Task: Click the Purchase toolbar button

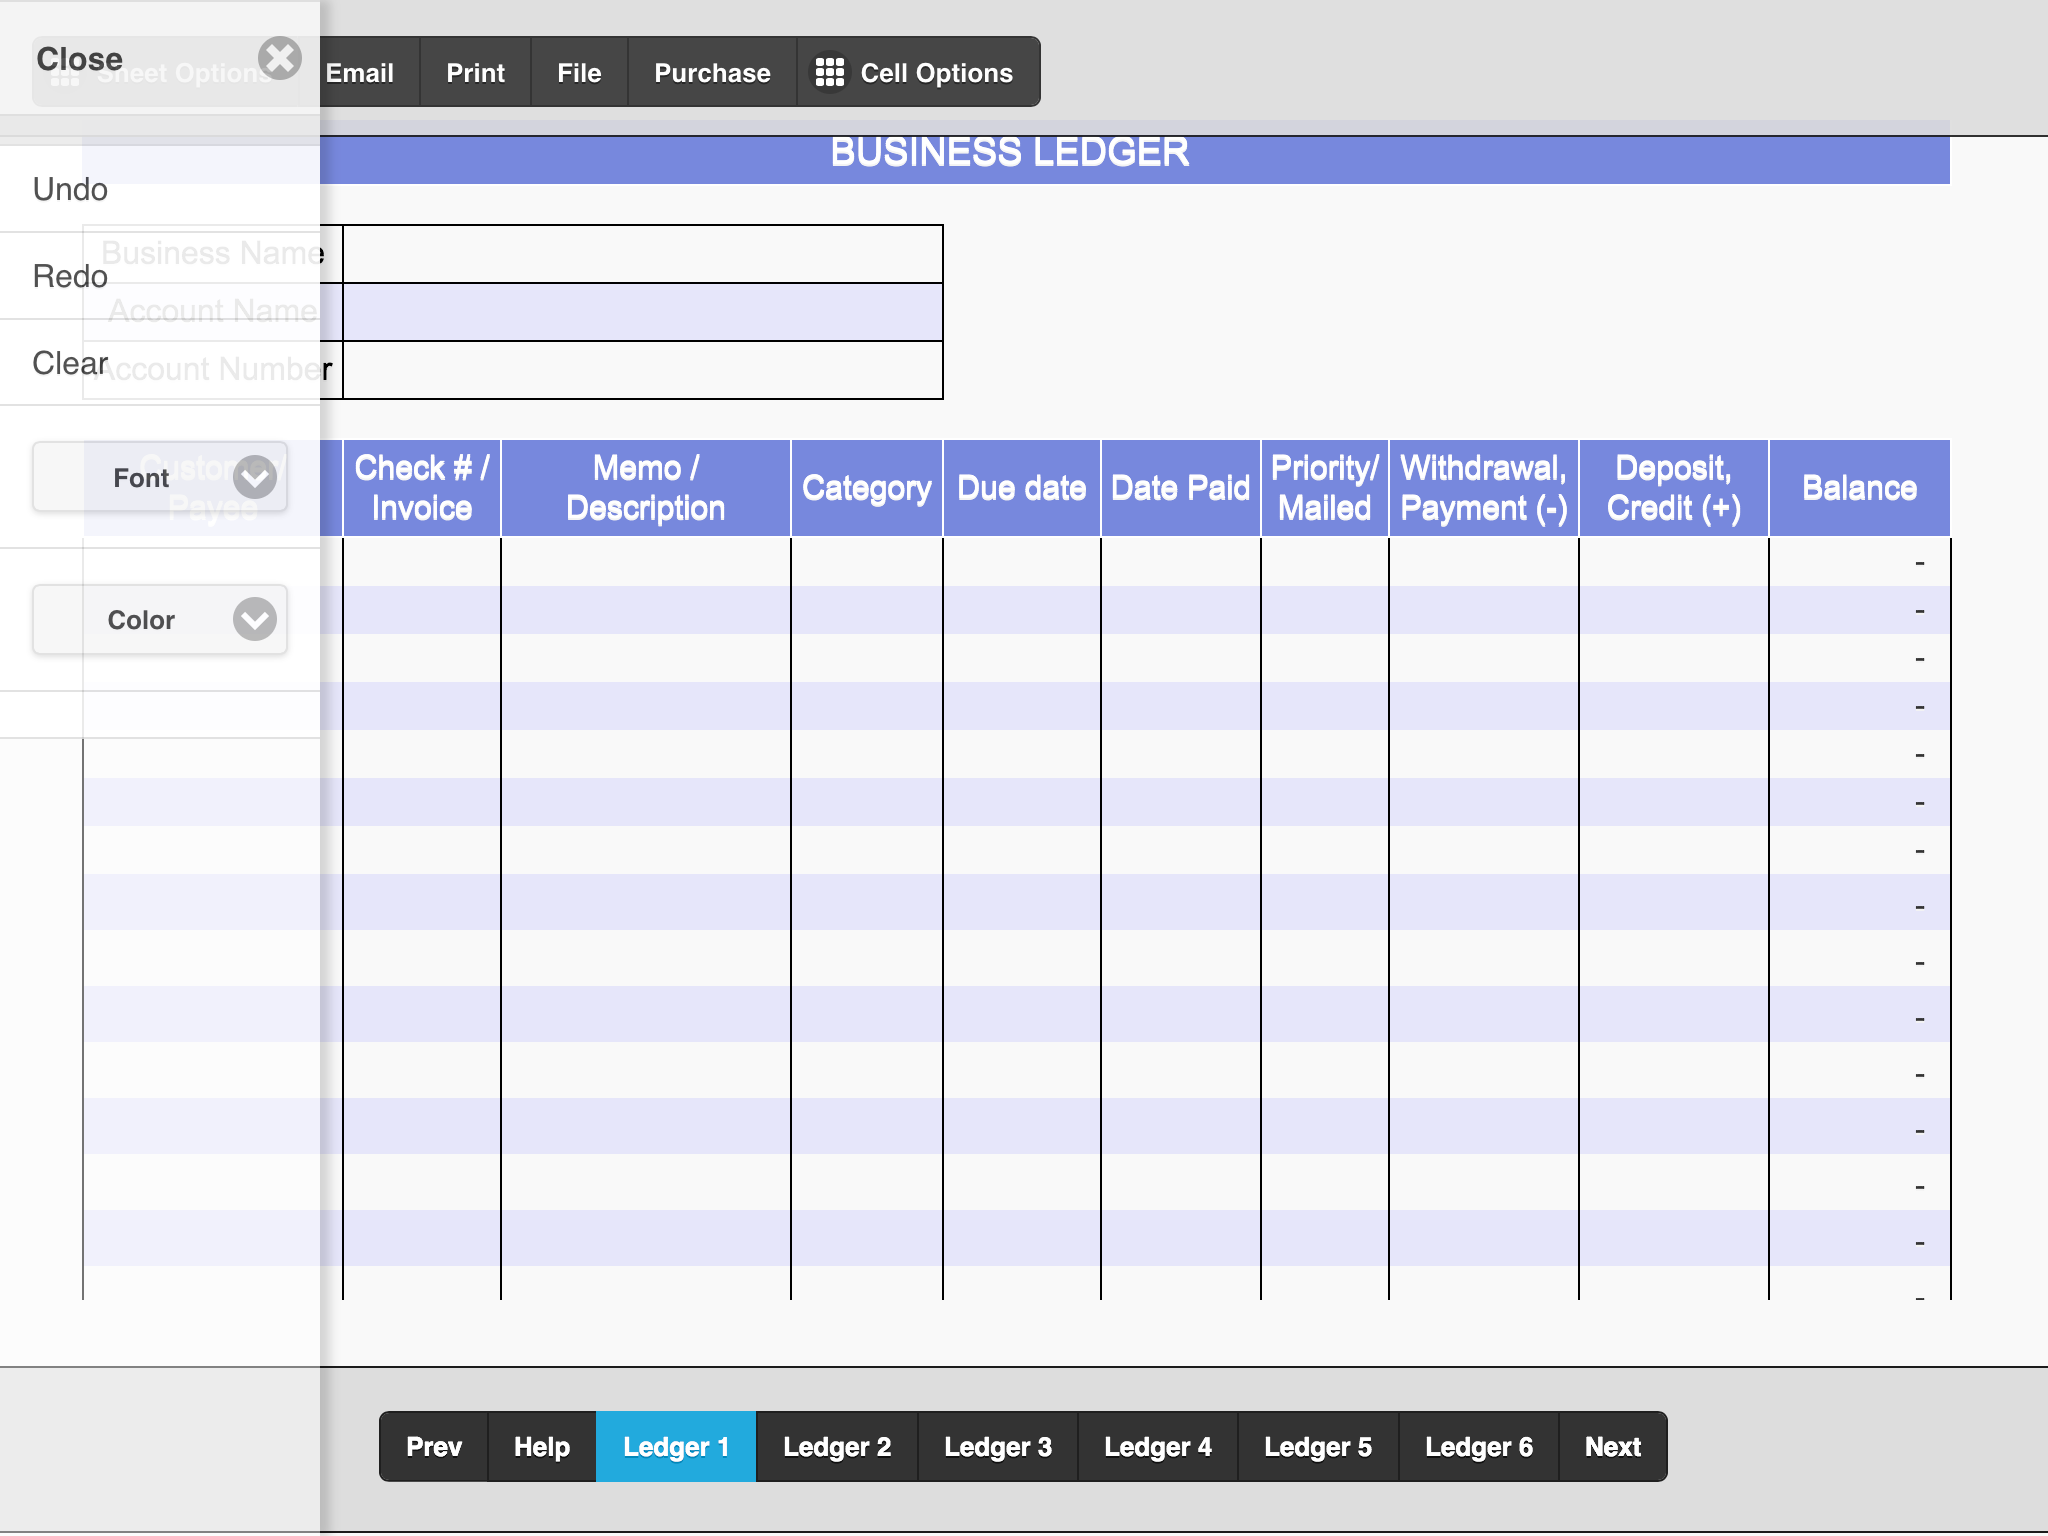Action: tap(712, 73)
